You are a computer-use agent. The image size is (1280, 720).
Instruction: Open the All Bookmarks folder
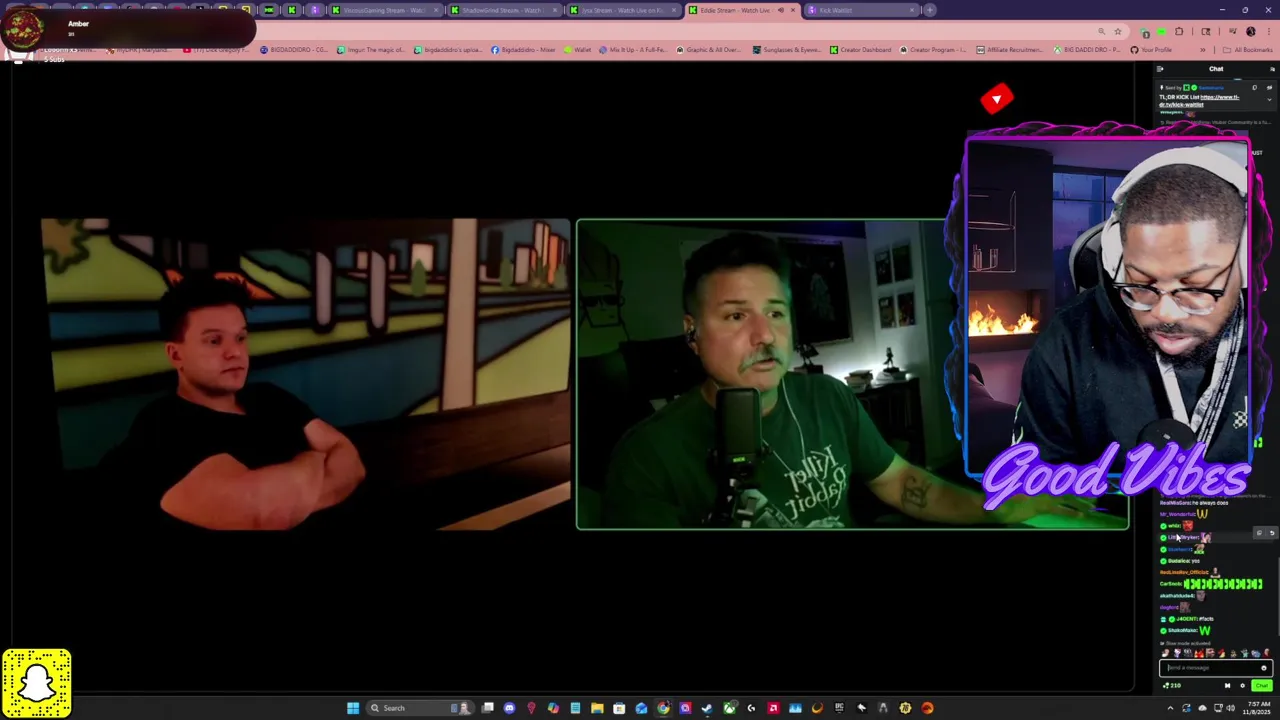[x=1250, y=50]
